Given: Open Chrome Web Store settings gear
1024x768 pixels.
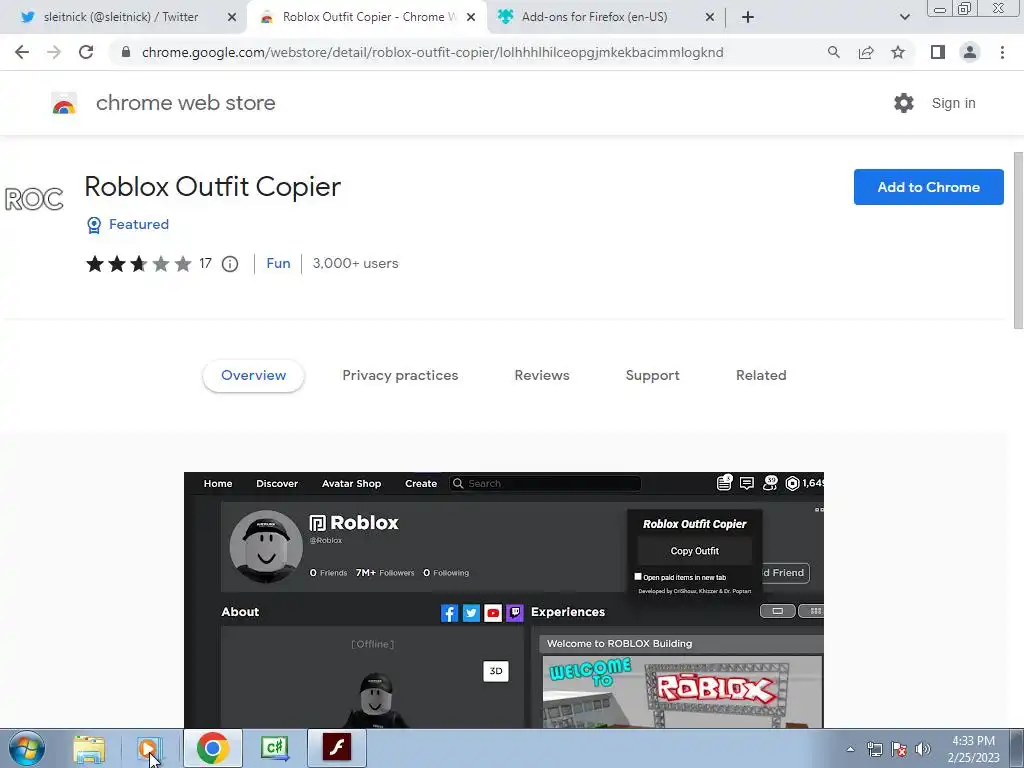Looking at the screenshot, I should (904, 103).
